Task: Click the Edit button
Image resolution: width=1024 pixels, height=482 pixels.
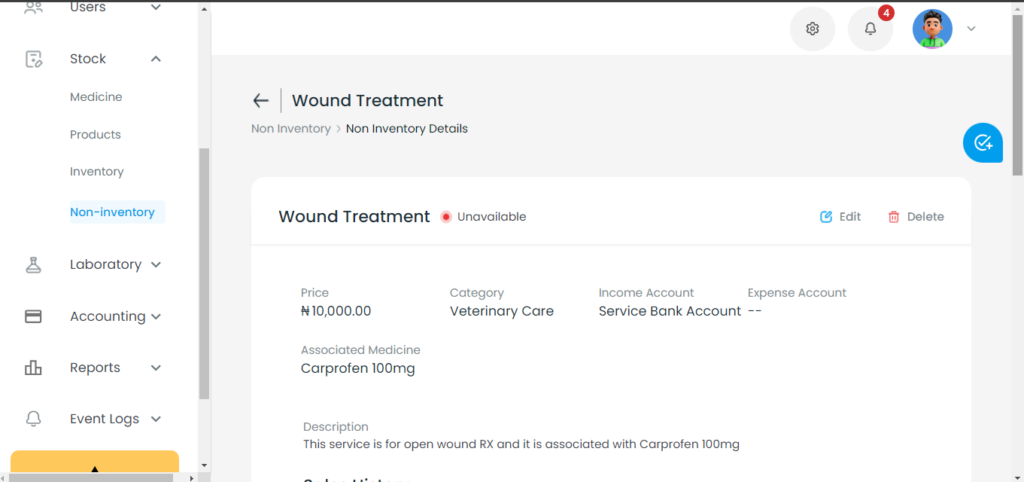Action: coord(840,217)
